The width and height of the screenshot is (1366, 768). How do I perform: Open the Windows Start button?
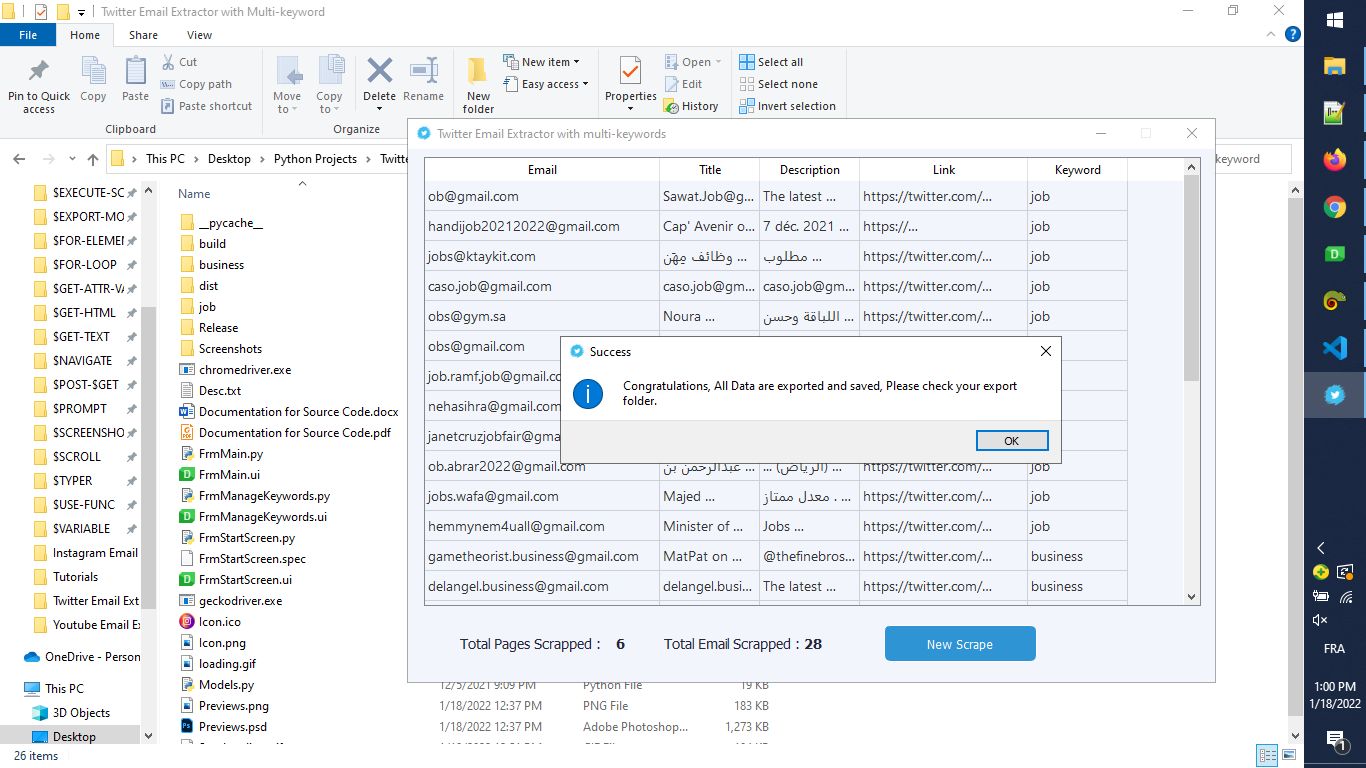(x=1334, y=20)
